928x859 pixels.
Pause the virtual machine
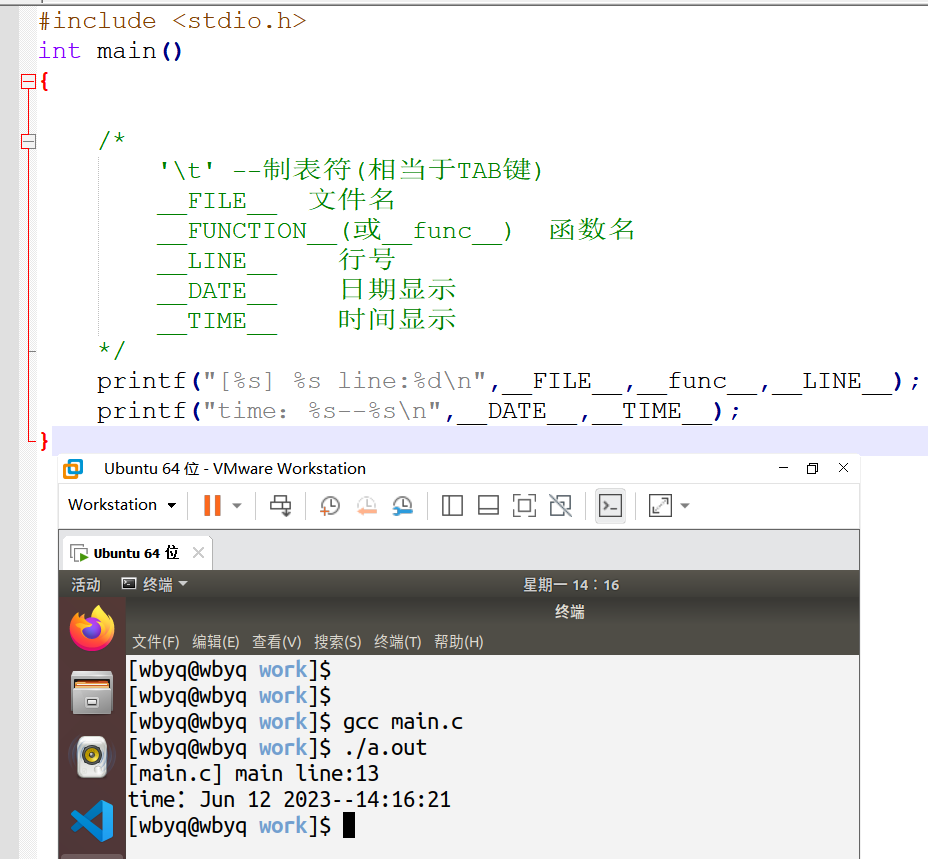(x=212, y=506)
